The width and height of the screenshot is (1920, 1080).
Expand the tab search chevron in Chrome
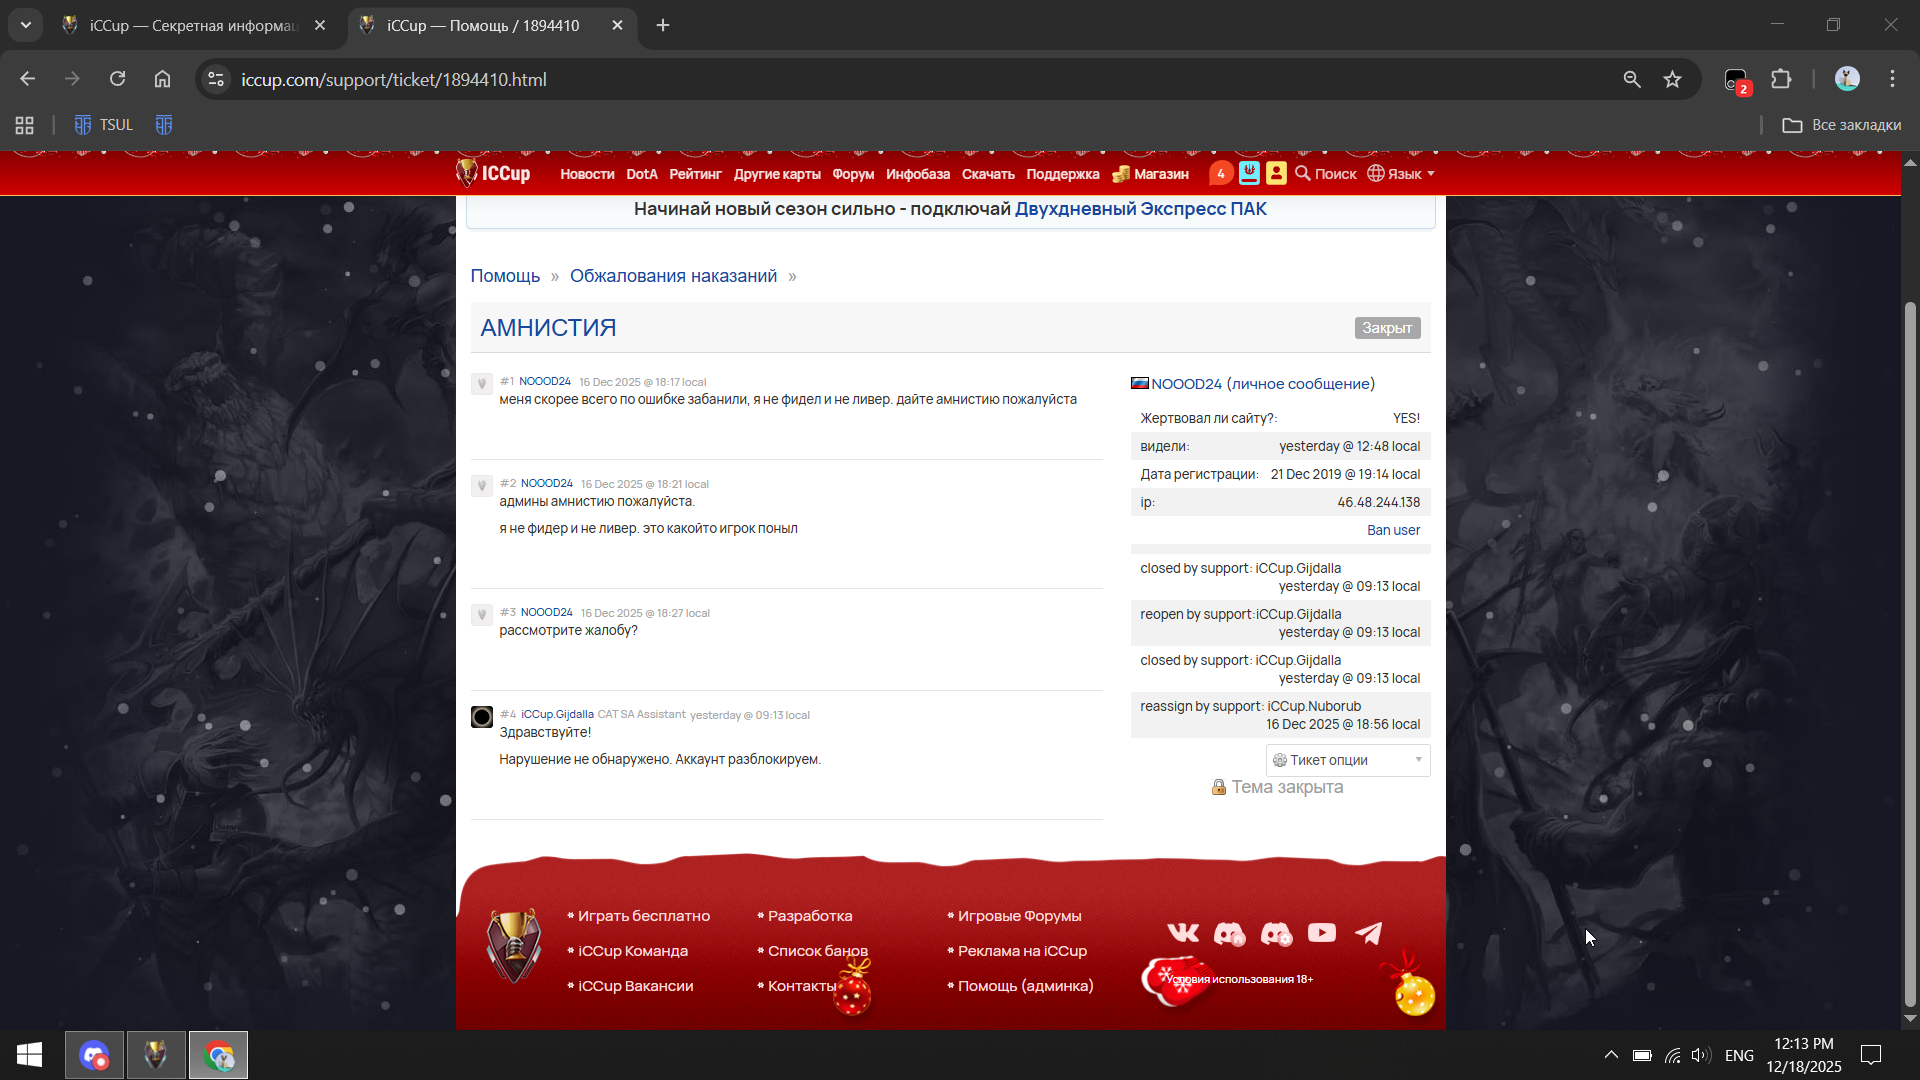pos(25,25)
